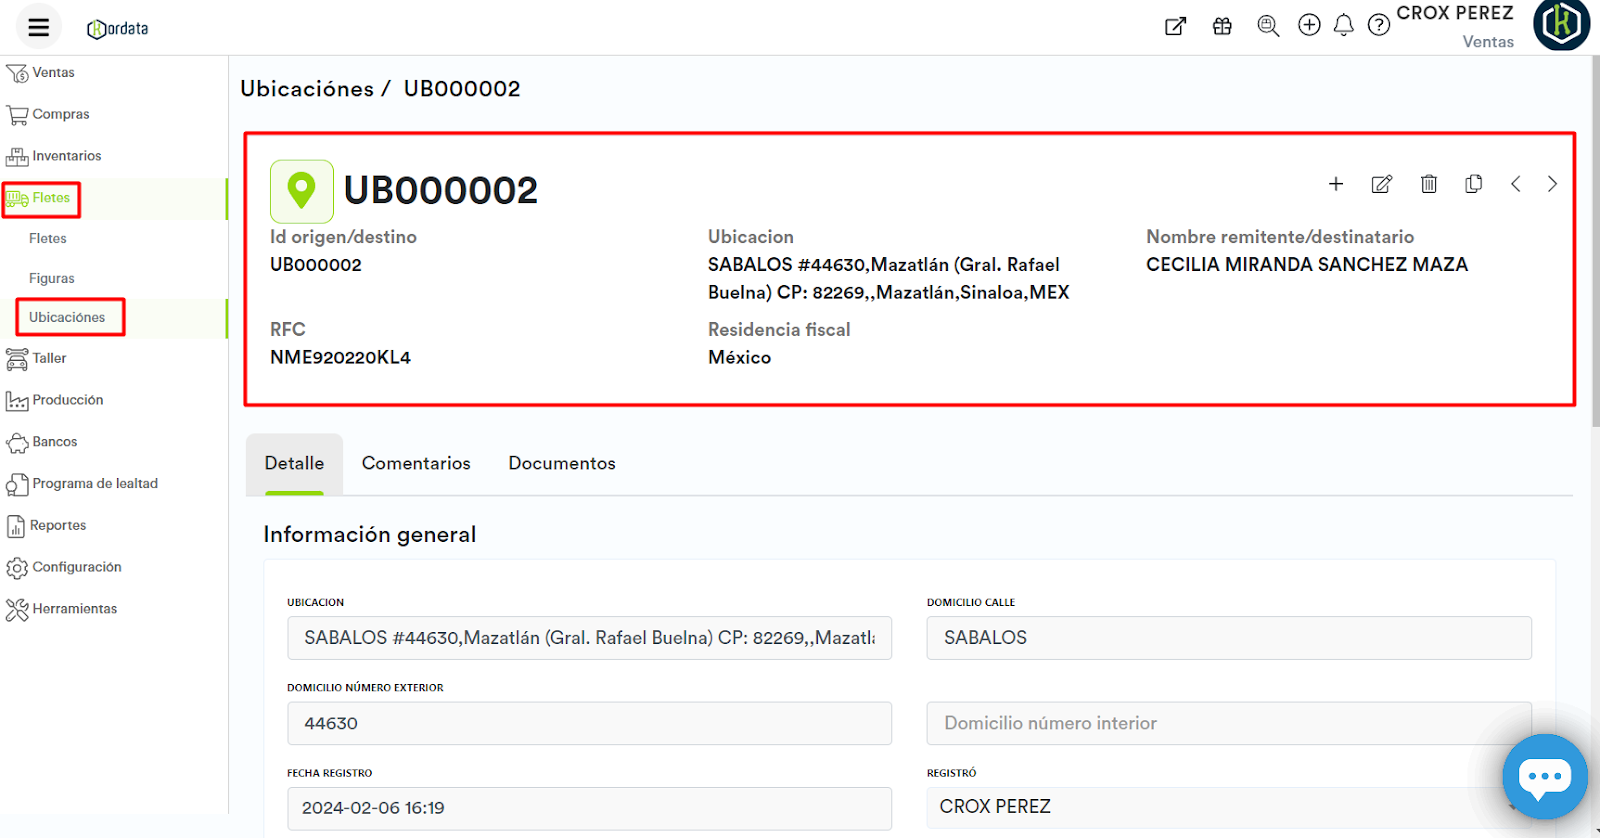The image size is (1600, 838).
Task: Click the Ubicaciónes breadcrumb link
Action: (307, 89)
